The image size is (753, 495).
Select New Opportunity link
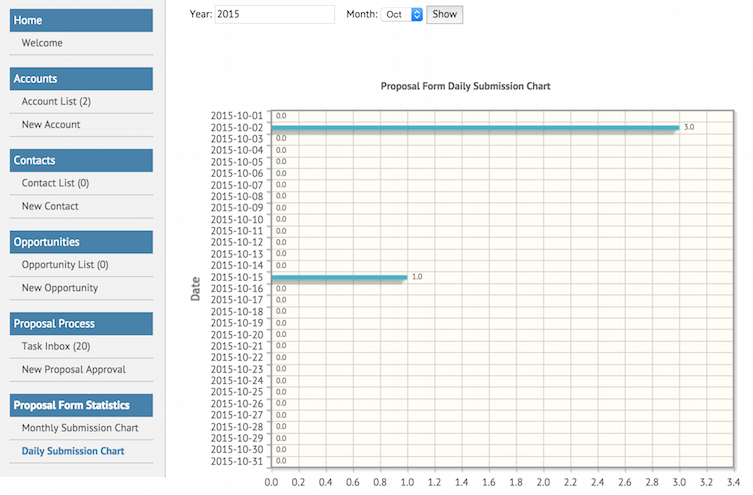coord(60,288)
